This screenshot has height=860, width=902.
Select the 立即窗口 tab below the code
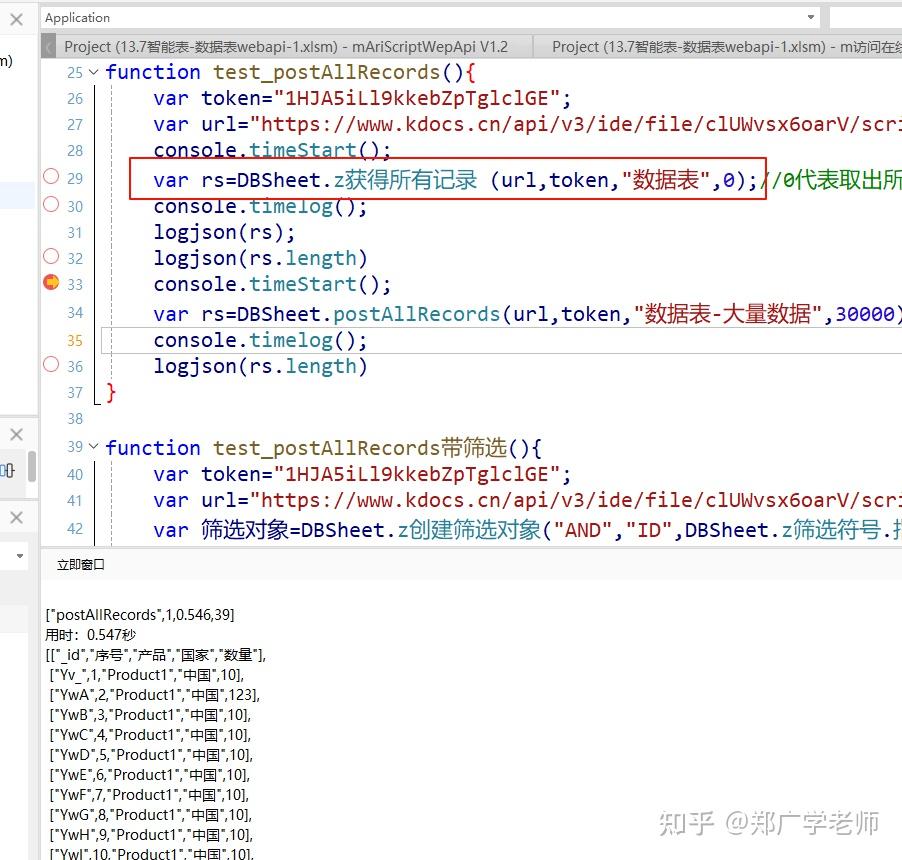point(80,563)
